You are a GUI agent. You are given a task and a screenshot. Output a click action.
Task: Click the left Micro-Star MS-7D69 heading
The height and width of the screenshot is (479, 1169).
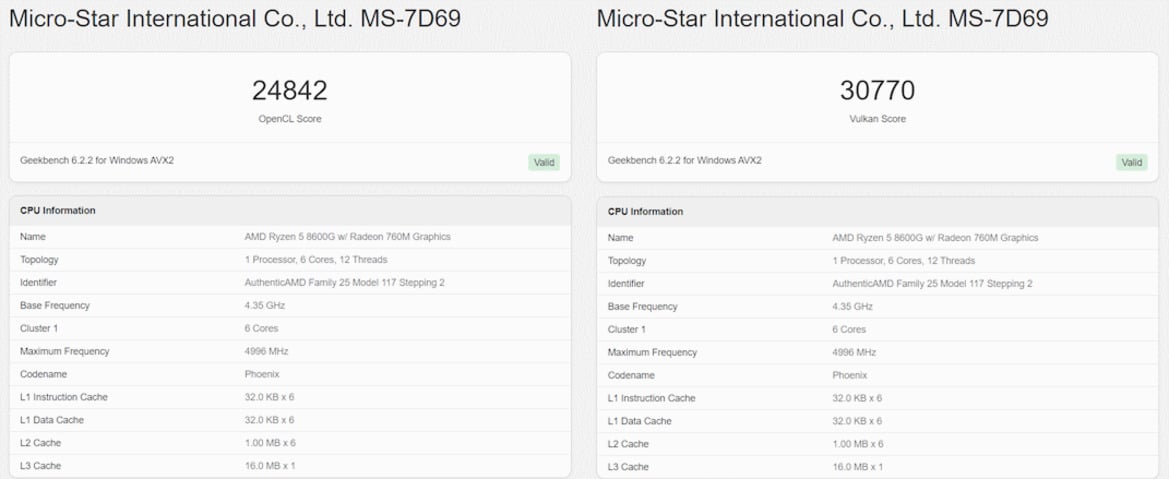tap(235, 18)
